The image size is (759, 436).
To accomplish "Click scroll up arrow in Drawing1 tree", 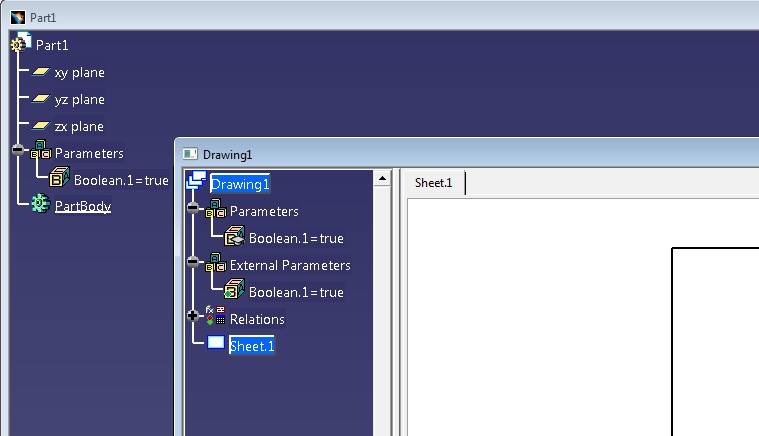I will click(382, 179).
